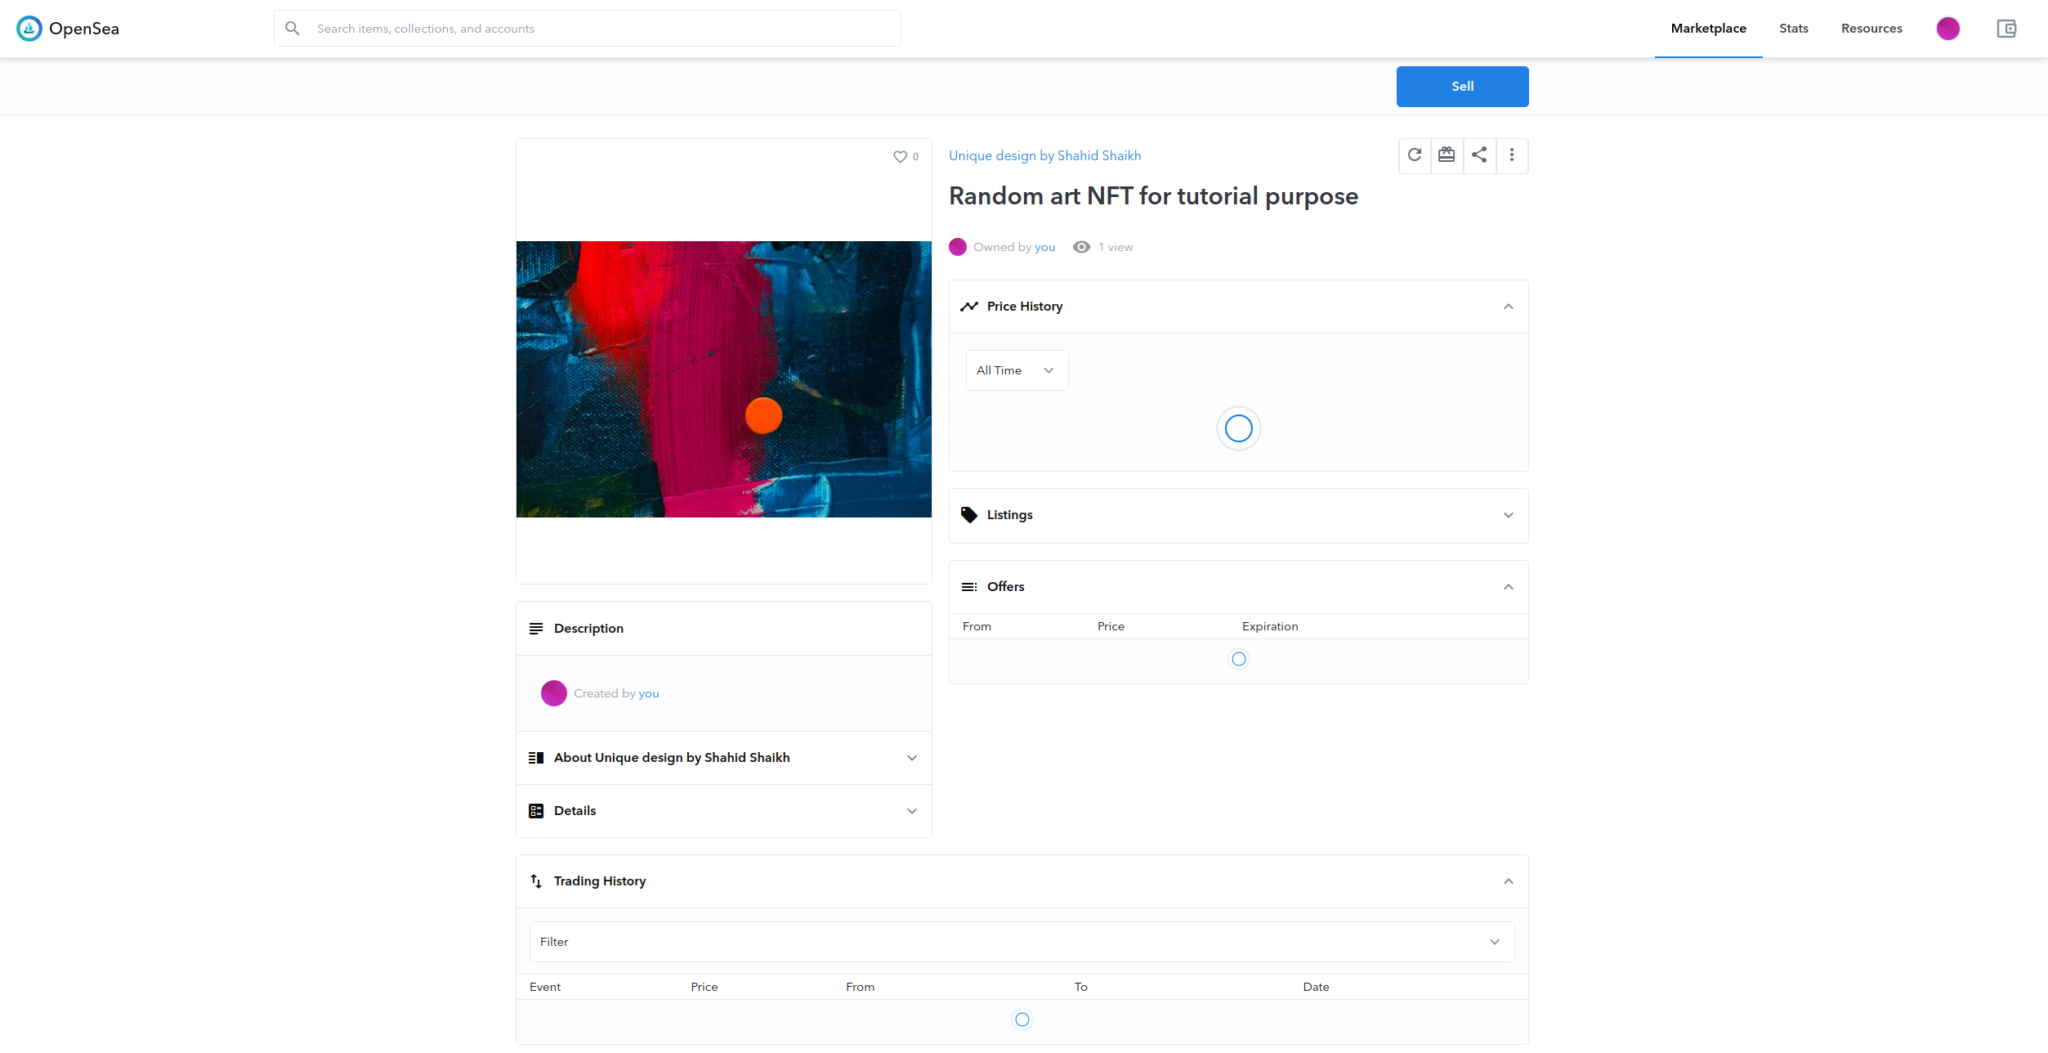2048x1053 pixels.
Task: Click the From column header in Offers
Action: tap(977, 626)
